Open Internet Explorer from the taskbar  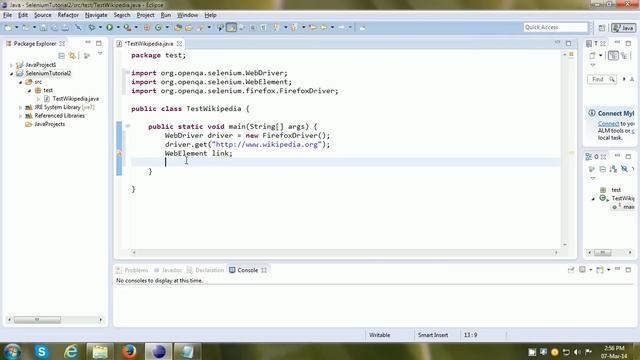tap(71, 351)
